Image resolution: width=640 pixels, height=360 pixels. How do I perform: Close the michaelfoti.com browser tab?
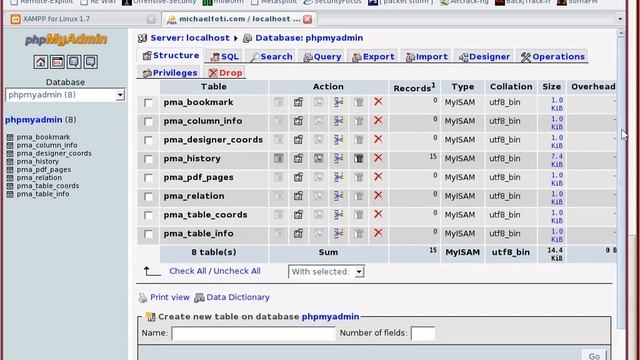pos(307,19)
